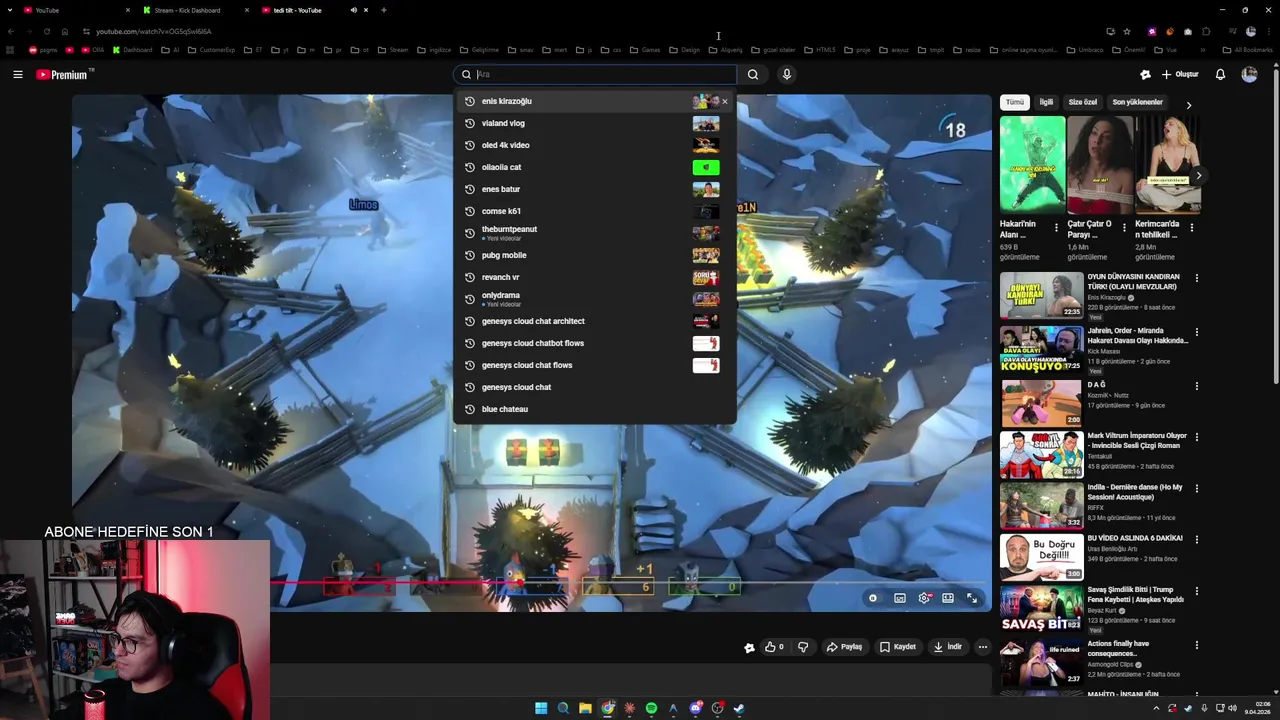Viewport: 1280px width, 720px height.
Task: Open options for the 'Hakari'nin Alanı' short
Action: tap(1056, 228)
